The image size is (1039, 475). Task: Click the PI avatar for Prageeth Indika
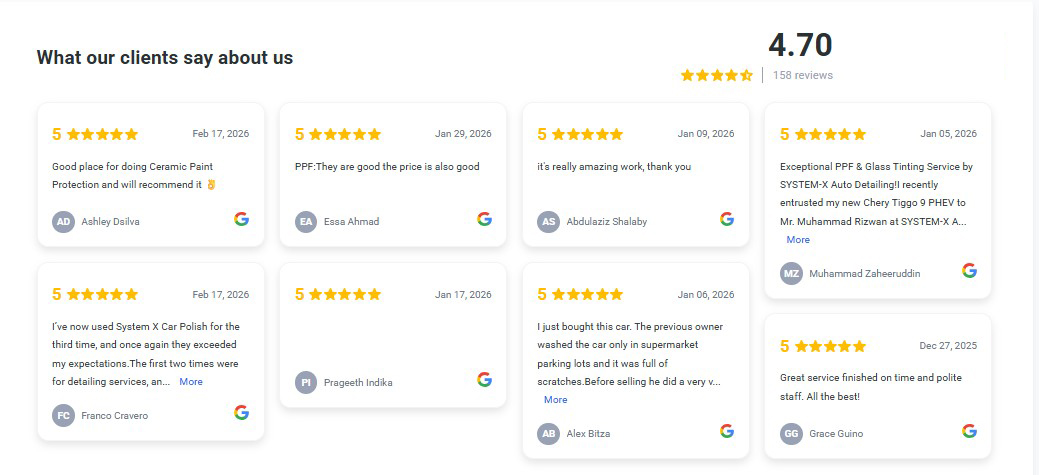click(x=306, y=382)
